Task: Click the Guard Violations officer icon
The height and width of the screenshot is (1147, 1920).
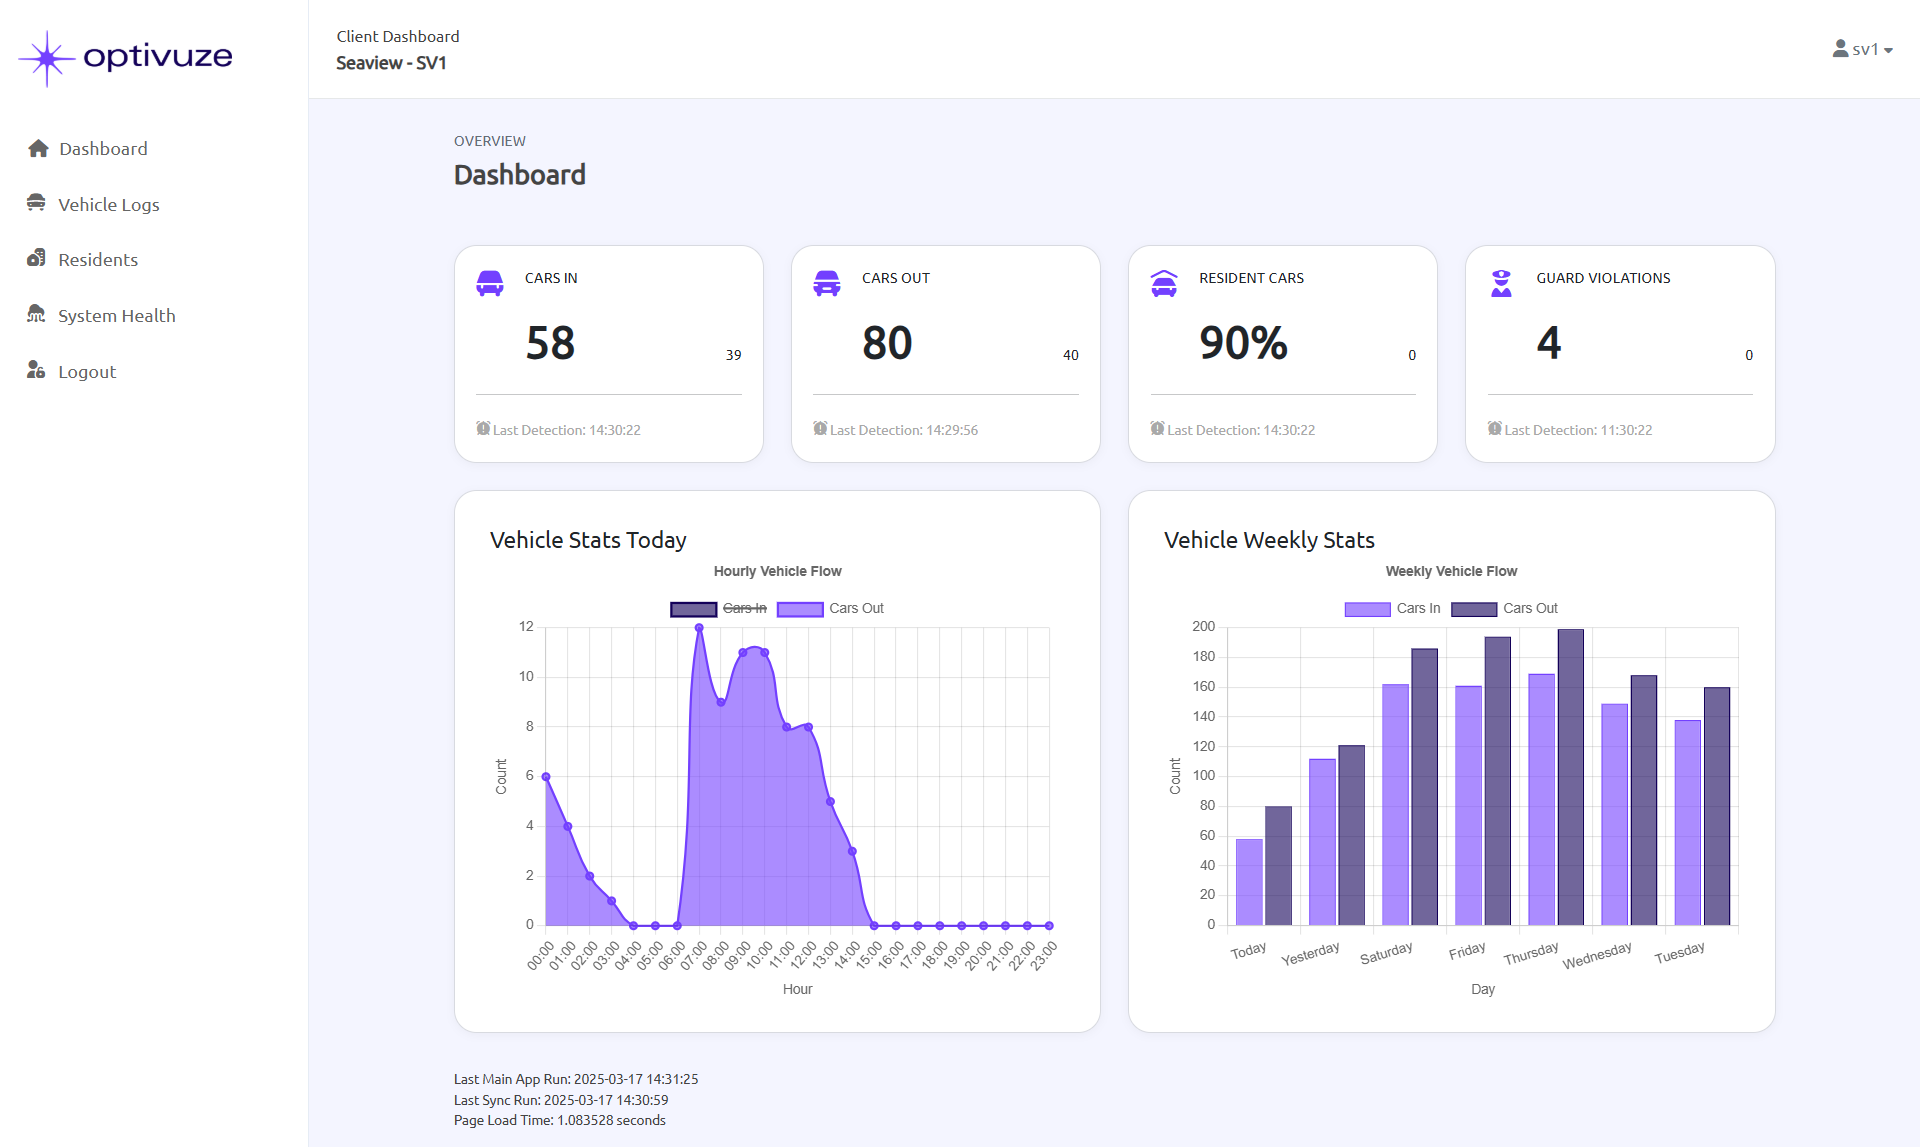Action: (x=1501, y=283)
